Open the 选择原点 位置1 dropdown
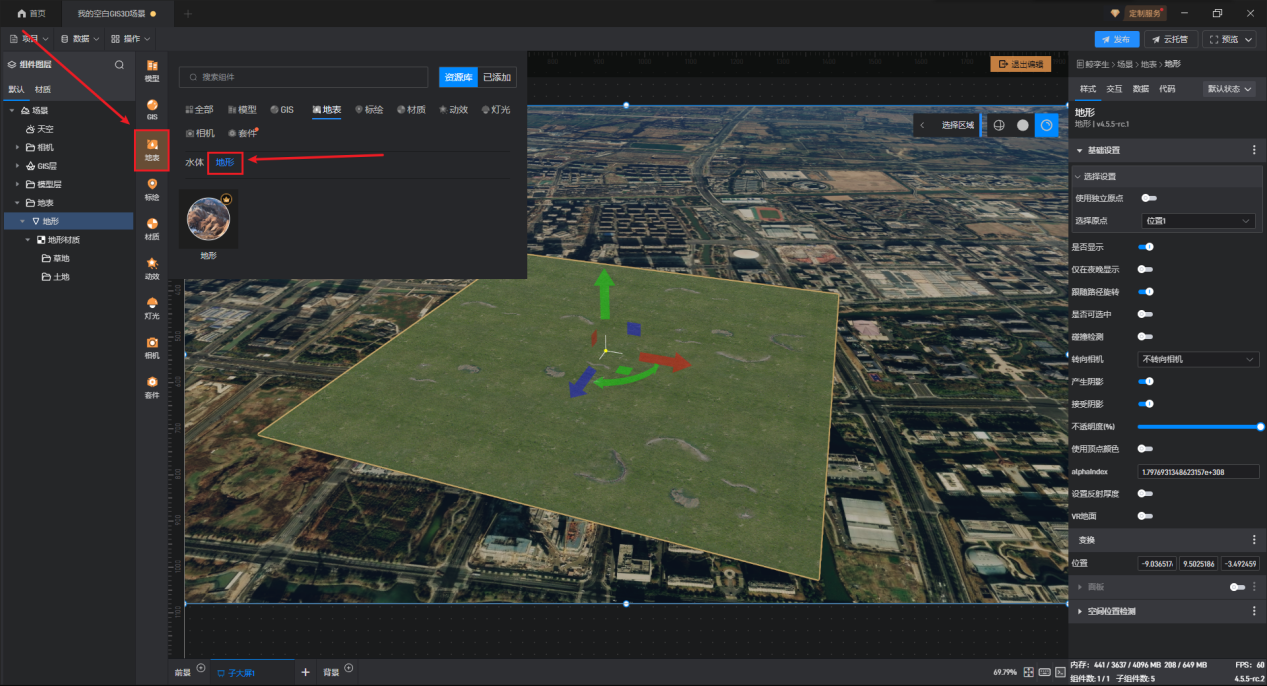Viewport: 1267px width, 686px height. [x=1198, y=220]
